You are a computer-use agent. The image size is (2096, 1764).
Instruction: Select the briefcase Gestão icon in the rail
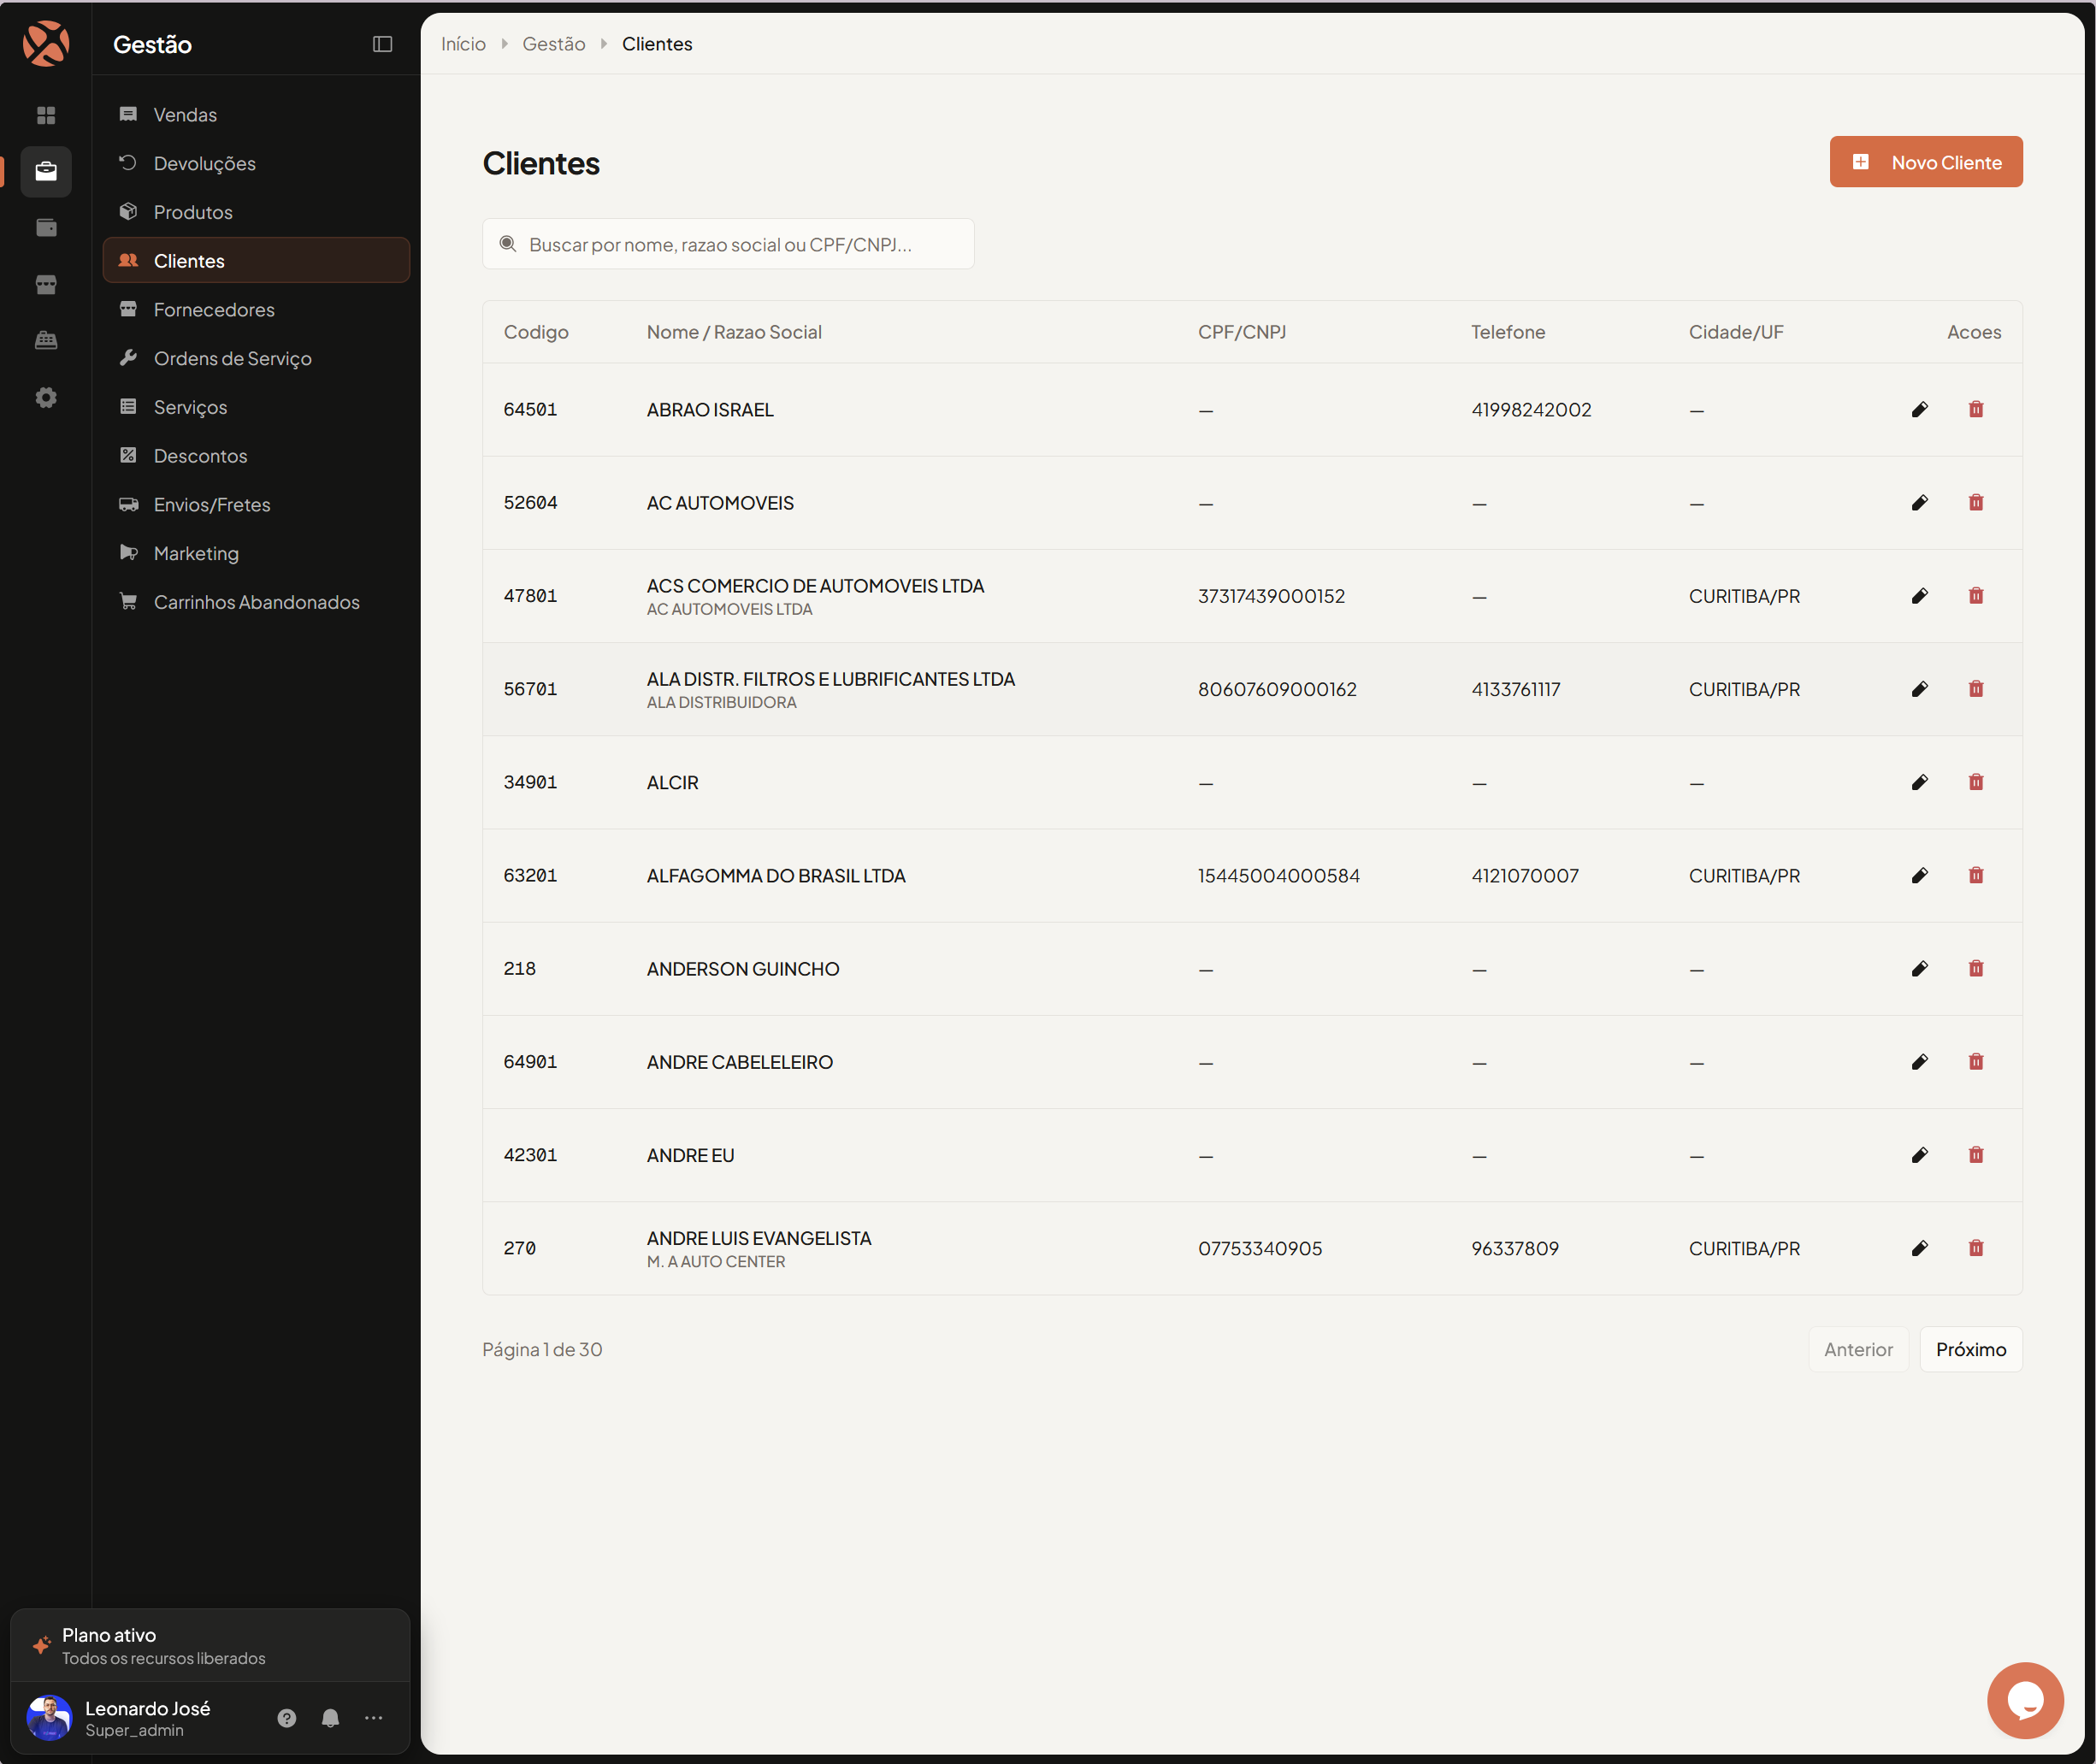coord(46,172)
